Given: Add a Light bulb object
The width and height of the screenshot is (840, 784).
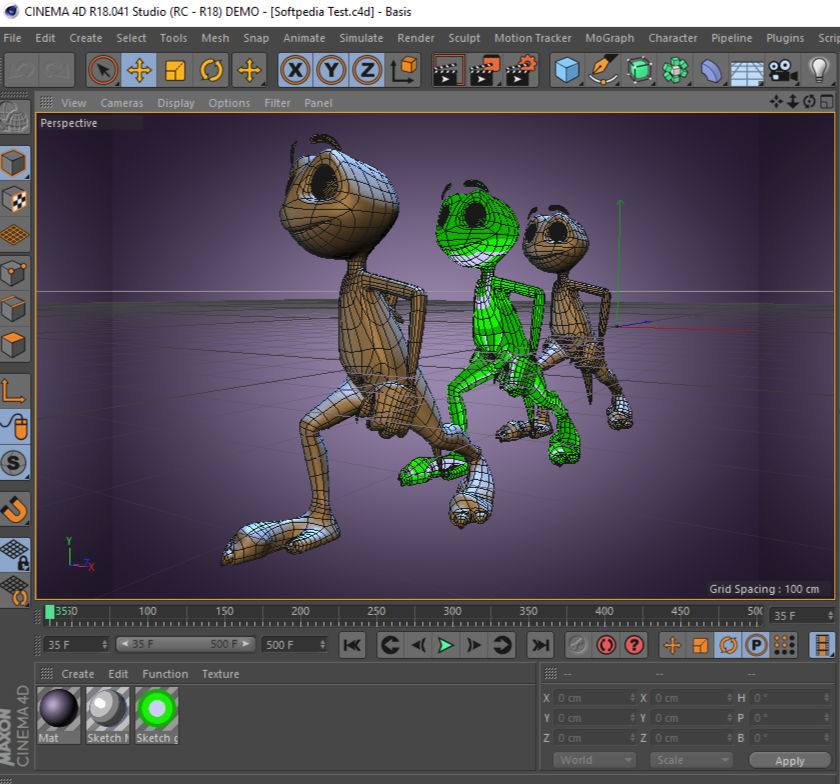Looking at the screenshot, I should (x=819, y=70).
